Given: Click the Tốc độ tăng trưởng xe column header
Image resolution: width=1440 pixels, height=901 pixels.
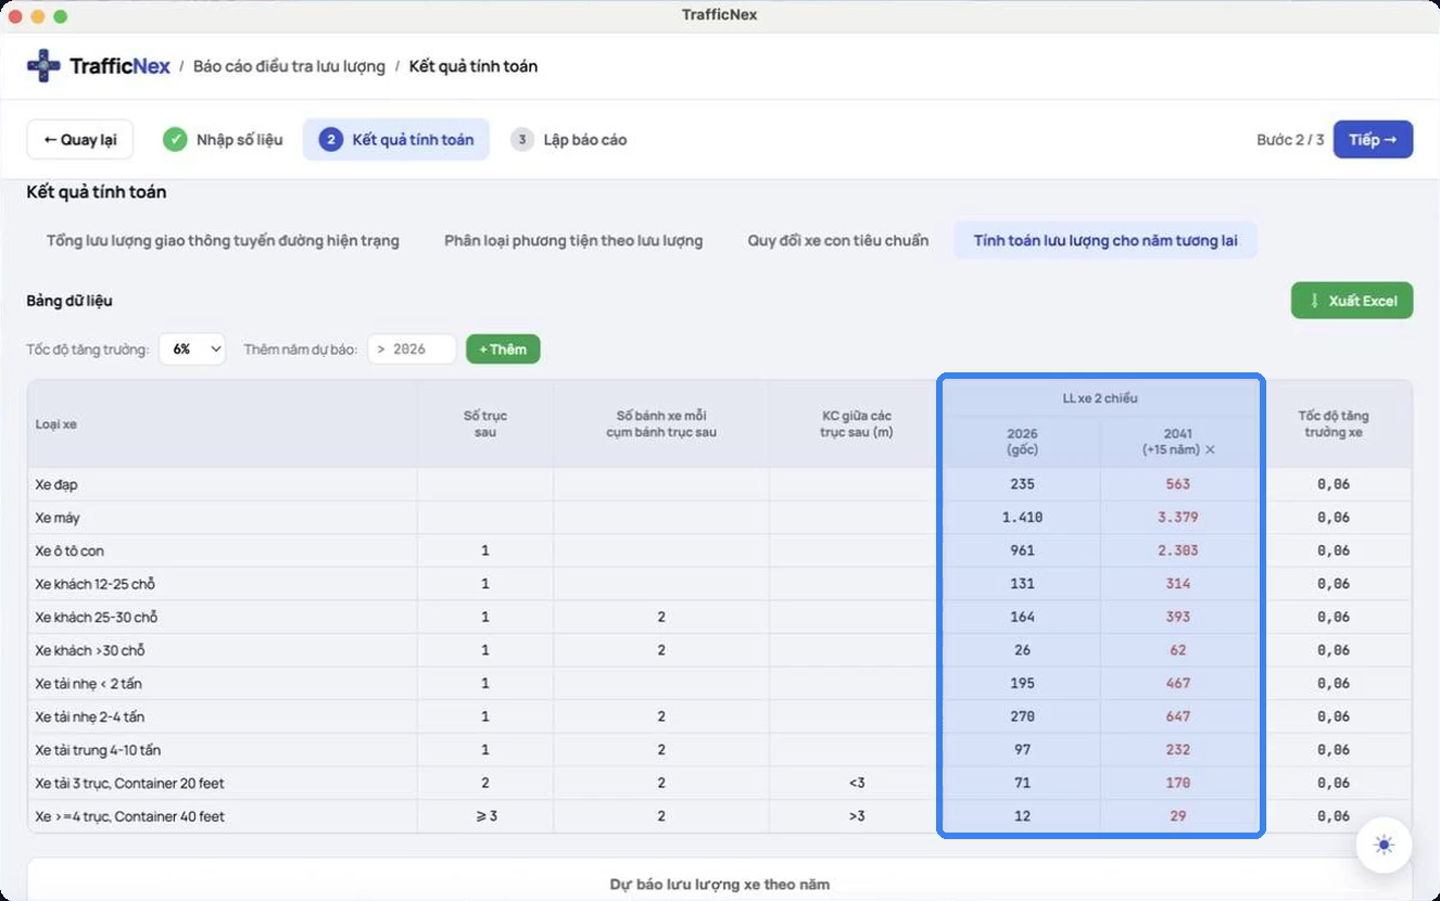Looking at the screenshot, I should pyautogui.click(x=1333, y=424).
